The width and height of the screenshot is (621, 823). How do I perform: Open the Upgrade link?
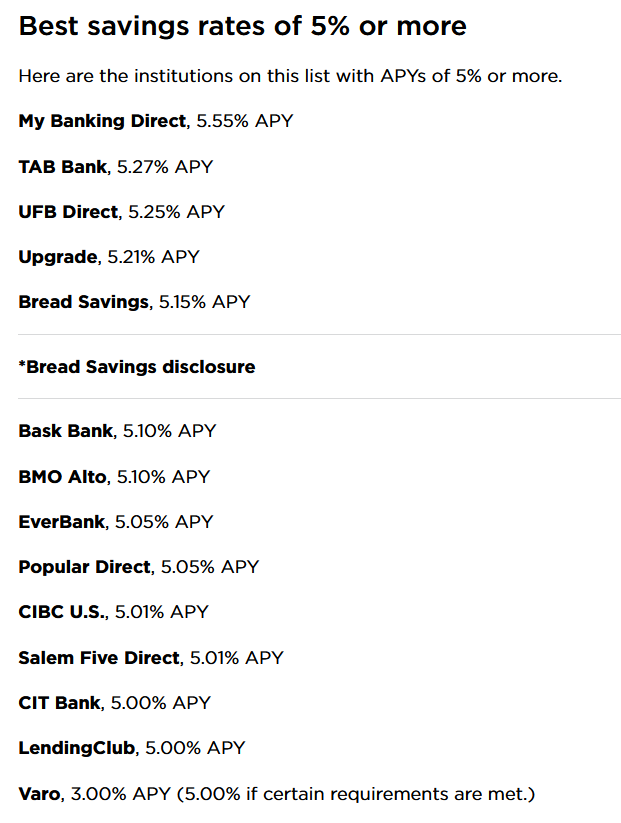click(x=58, y=258)
